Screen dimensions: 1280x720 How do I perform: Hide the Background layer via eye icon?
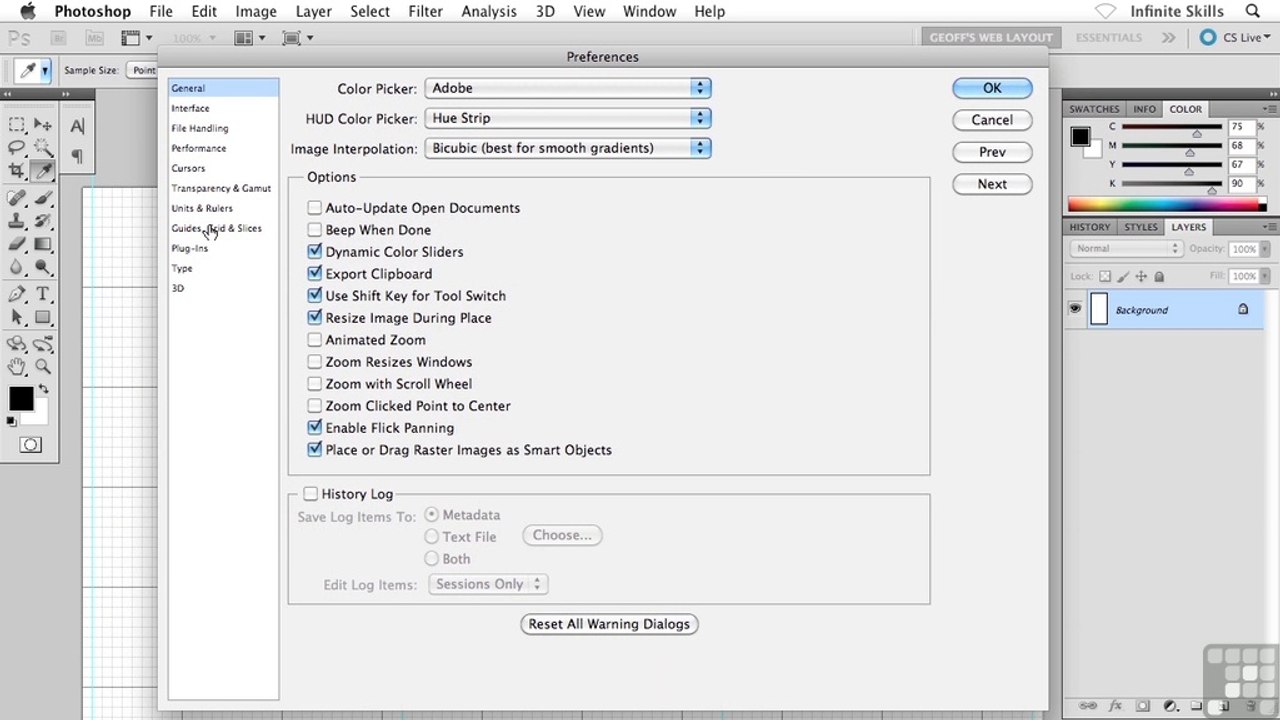pos(1075,310)
